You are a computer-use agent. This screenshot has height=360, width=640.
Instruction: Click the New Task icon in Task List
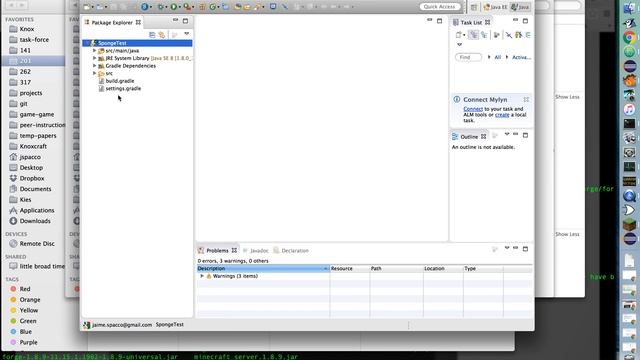[x=458, y=35]
